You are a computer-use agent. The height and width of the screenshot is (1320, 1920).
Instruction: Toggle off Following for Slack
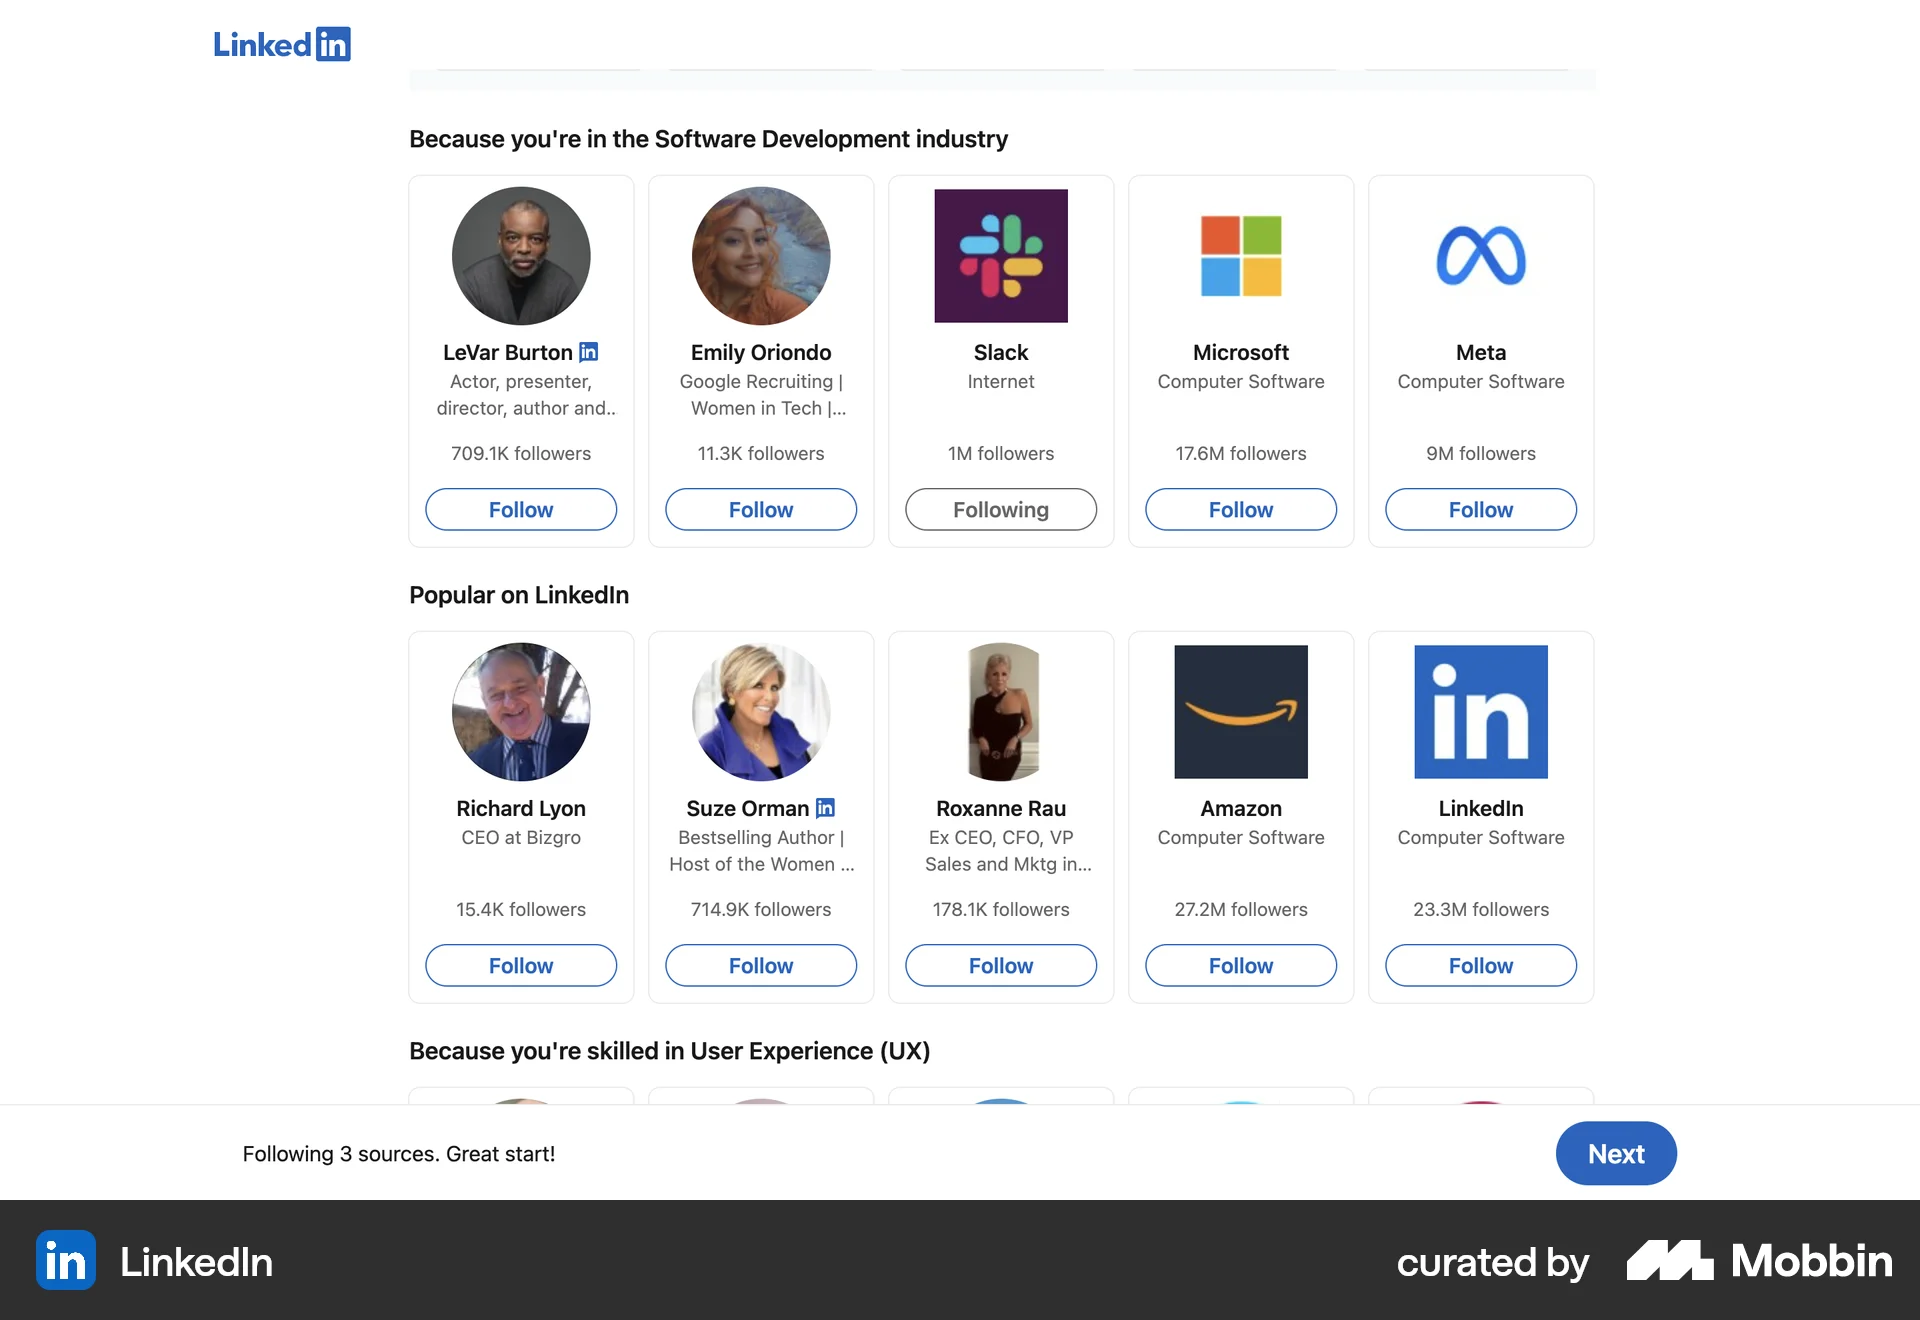point(1001,509)
